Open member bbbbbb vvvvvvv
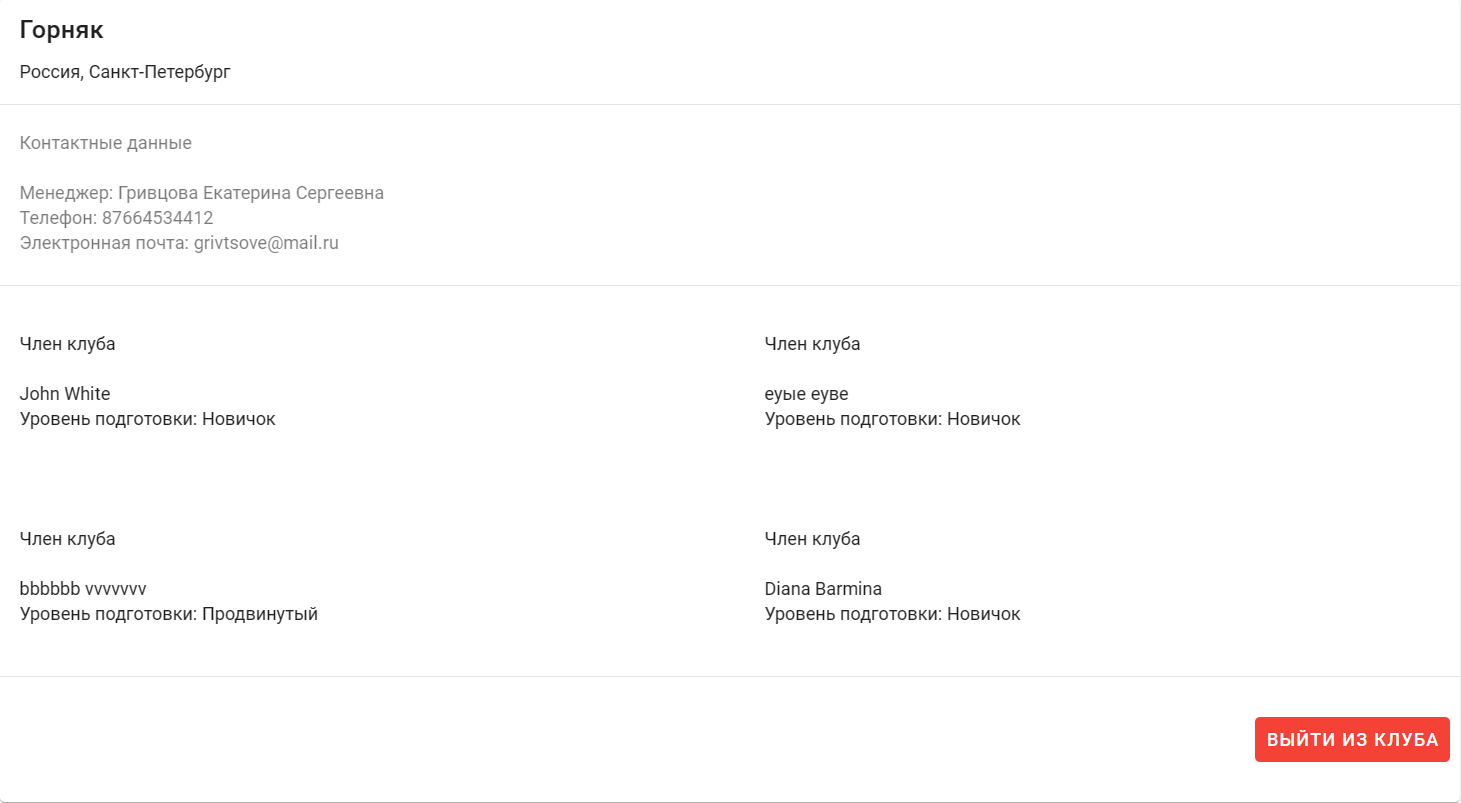This screenshot has width=1461, height=803. click(83, 589)
